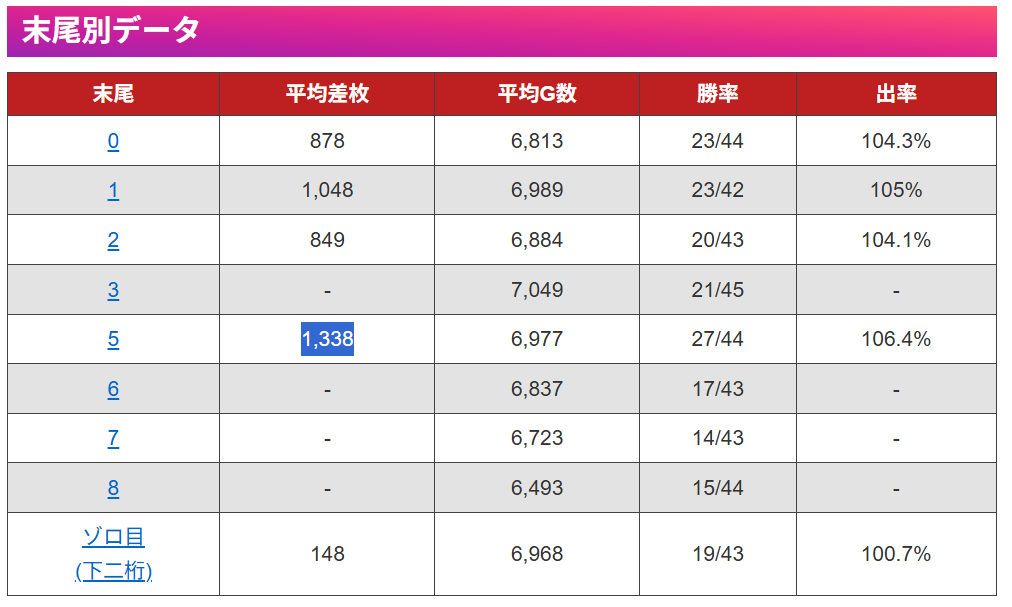Open the 末尾 8 link

point(113,488)
